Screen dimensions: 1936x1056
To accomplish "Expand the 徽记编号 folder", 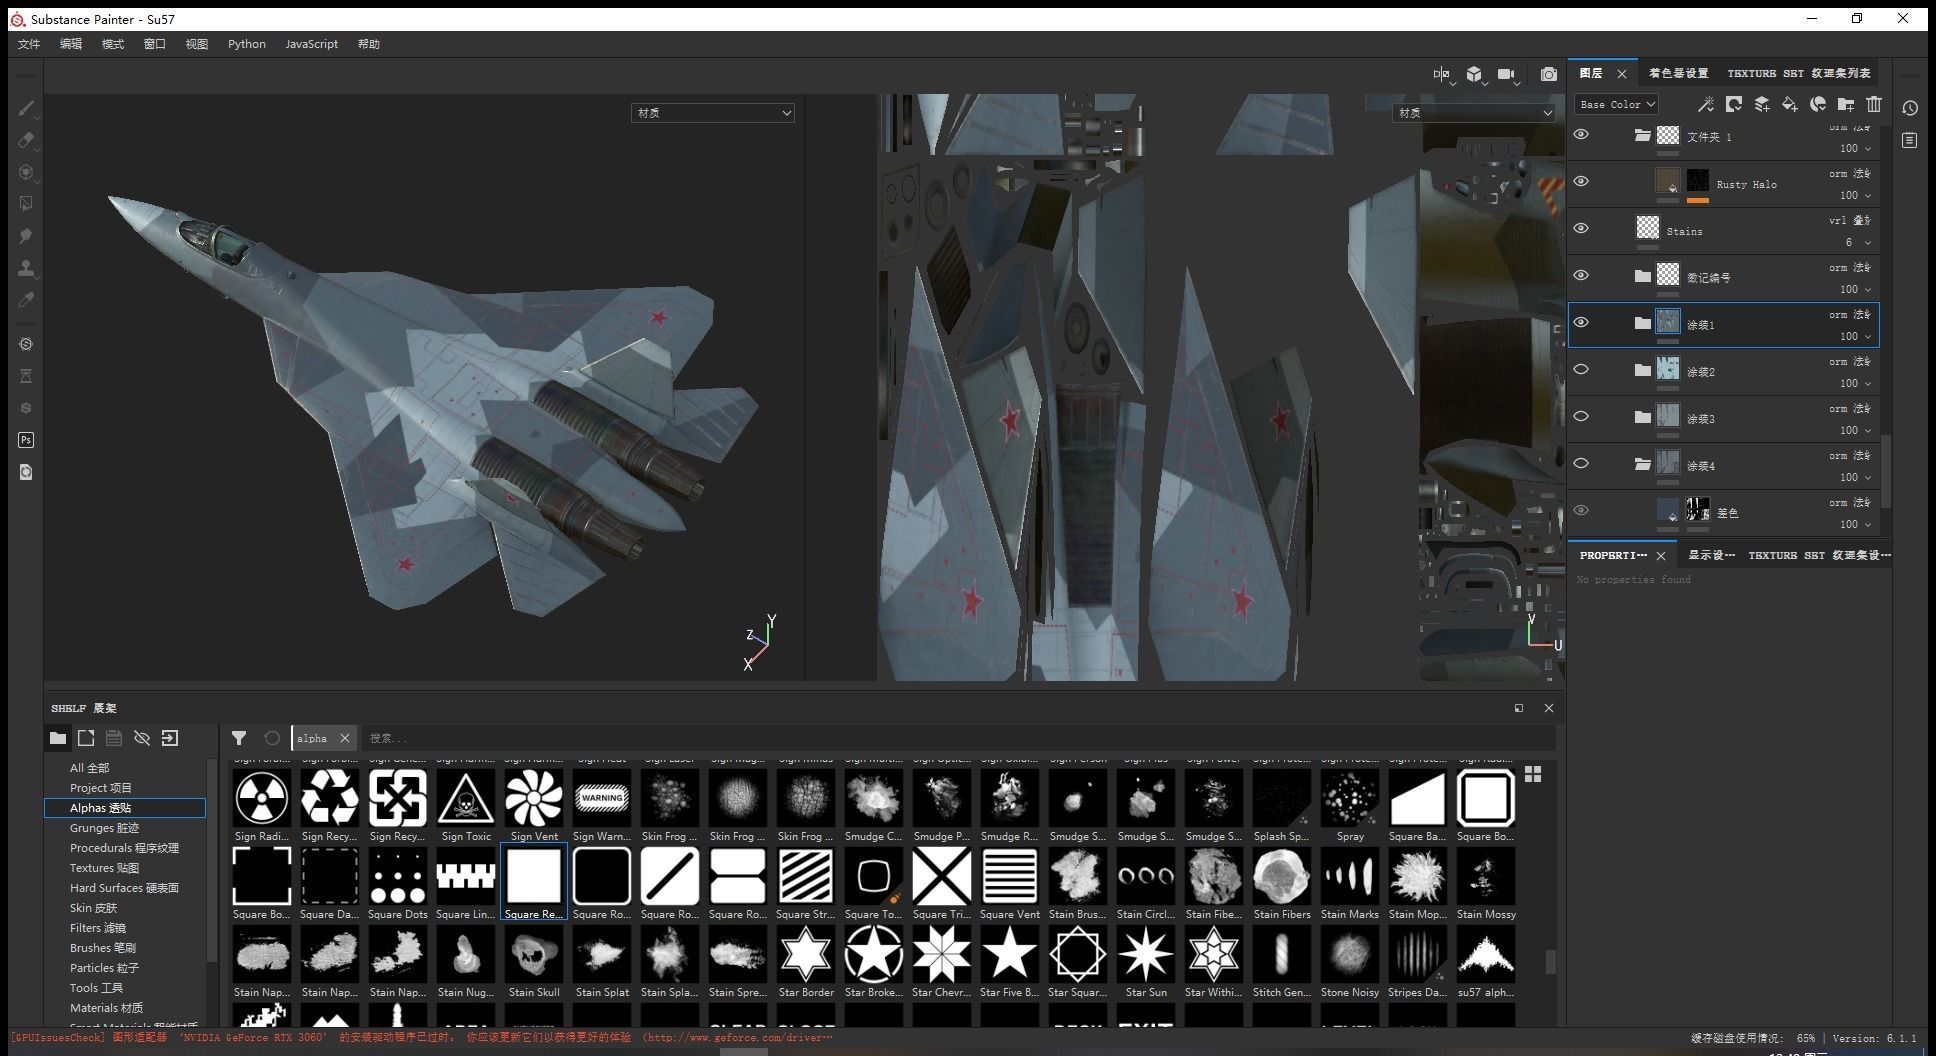I will click(x=1642, y=276).
